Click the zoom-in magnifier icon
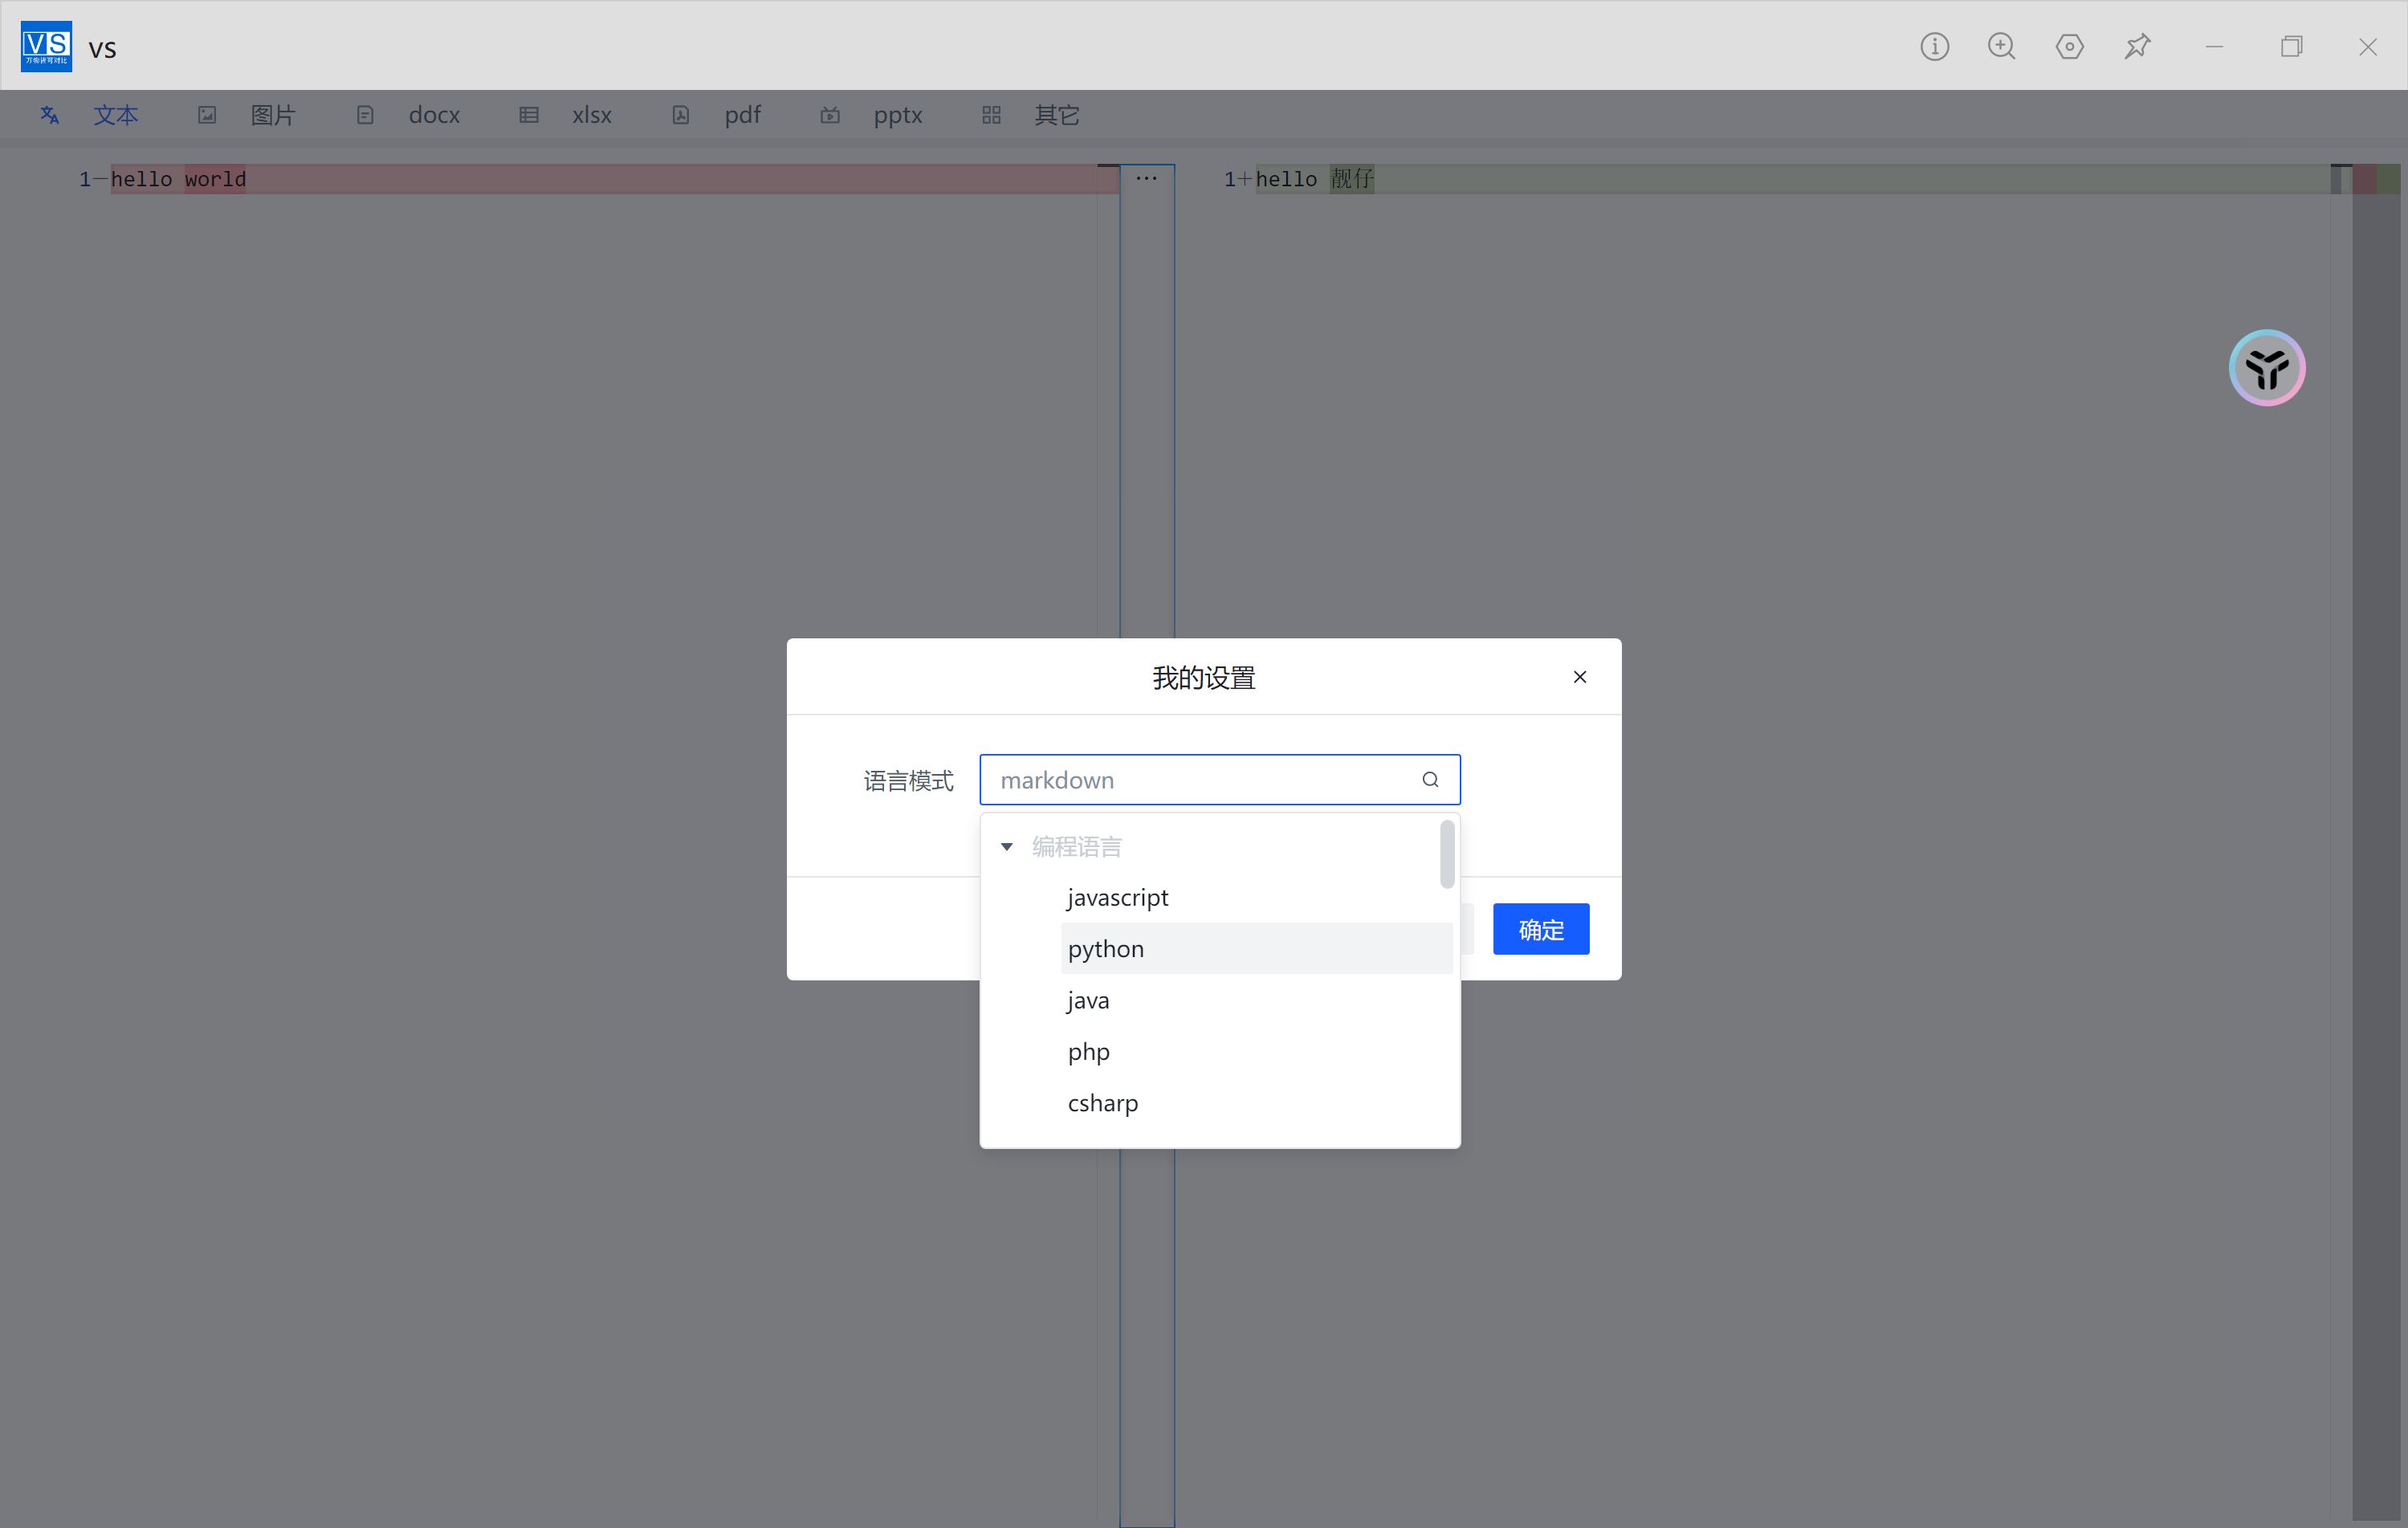Viewport: 2408px width, 1528px height. (x=2002, y=47)
